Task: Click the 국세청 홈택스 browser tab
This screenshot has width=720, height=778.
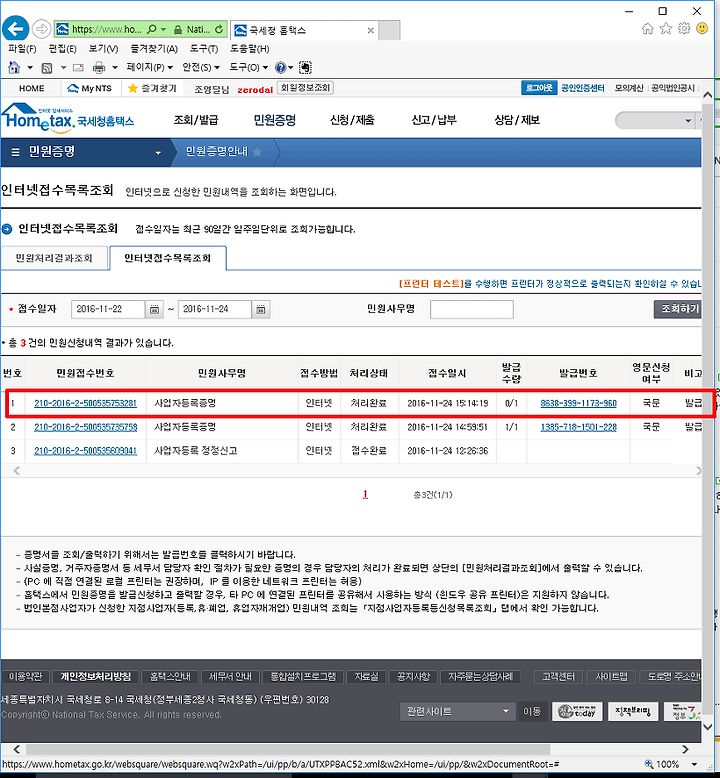Action: click(304, 30)
